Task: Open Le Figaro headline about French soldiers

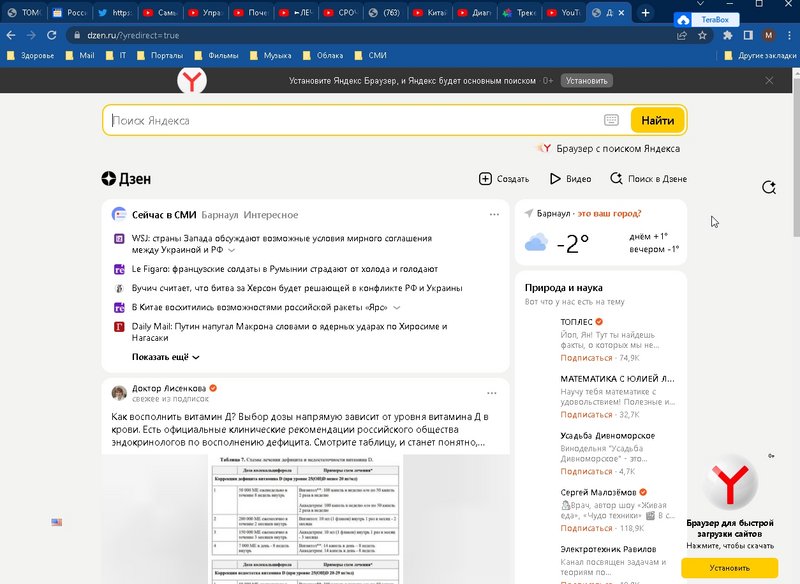Action: (x=285, y=269)
